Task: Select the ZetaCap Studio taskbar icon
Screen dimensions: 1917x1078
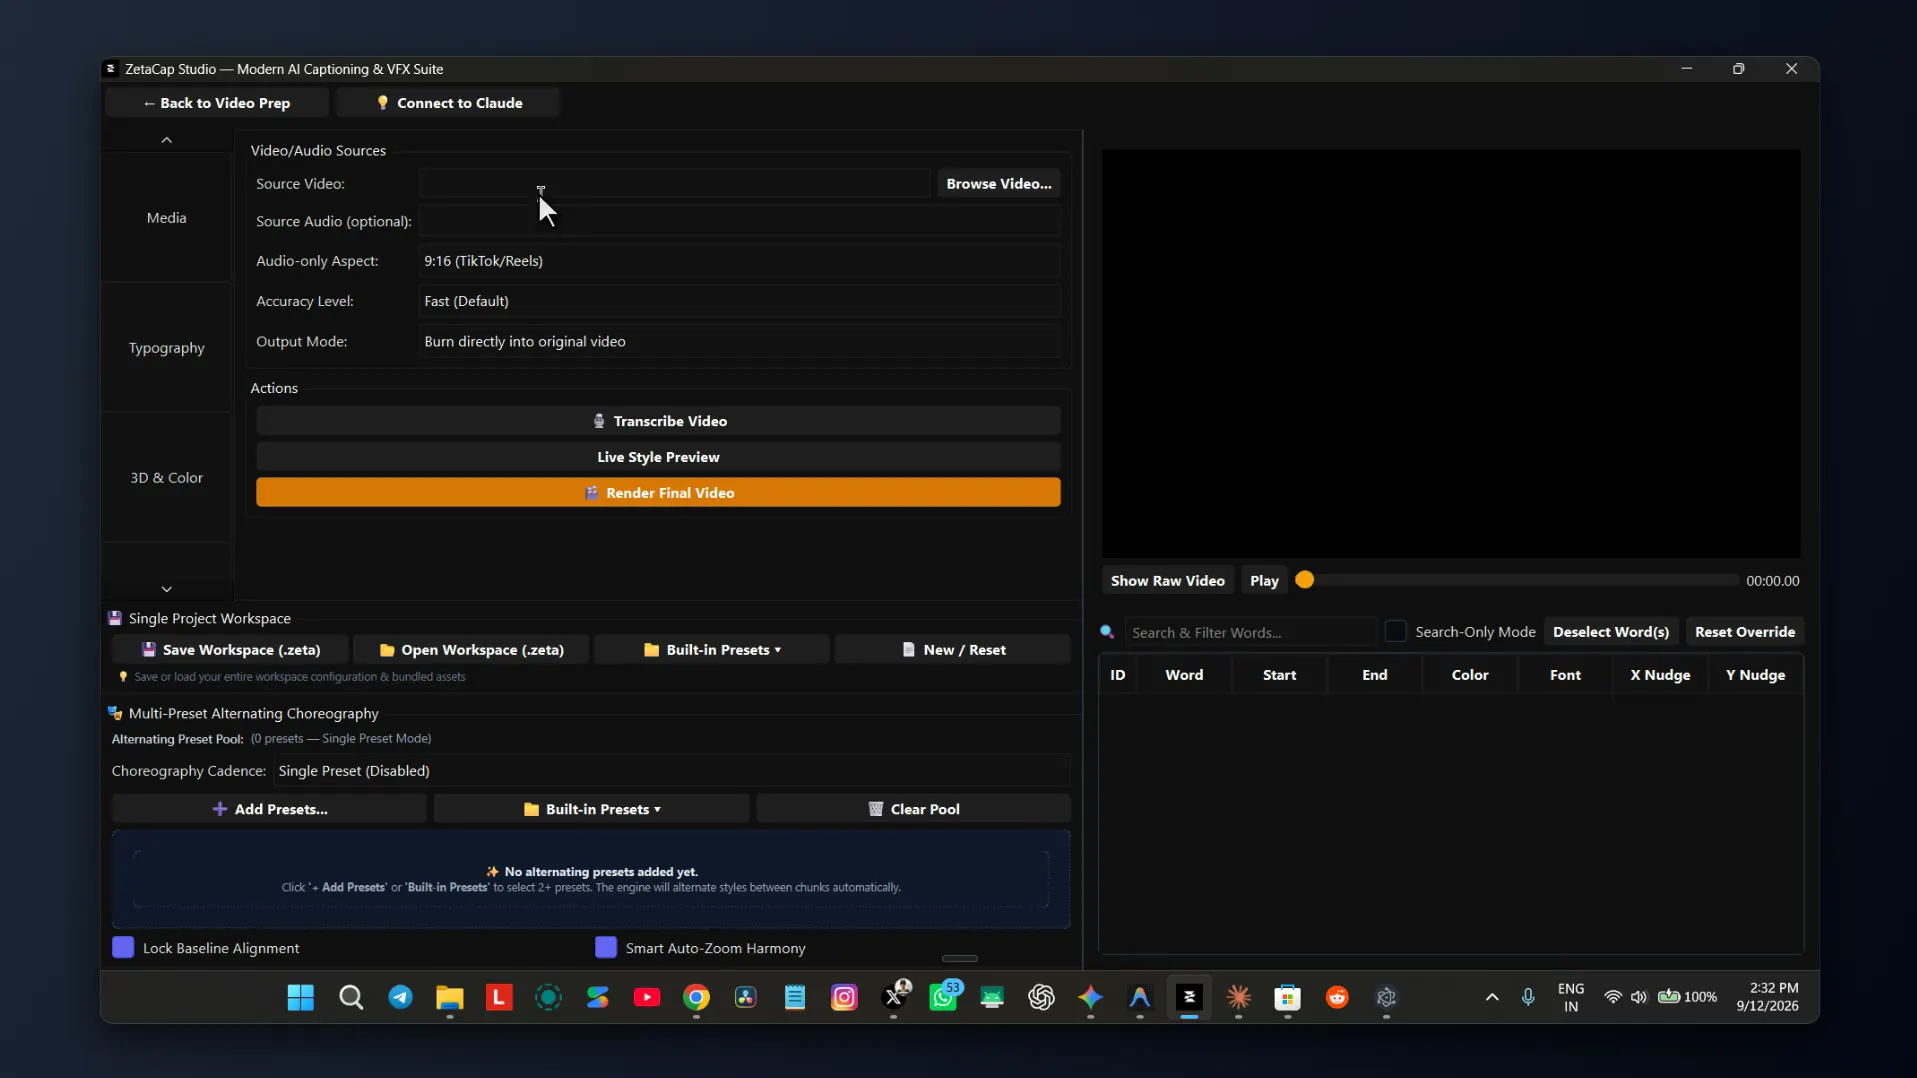Action: click(x=1189, y=997)
